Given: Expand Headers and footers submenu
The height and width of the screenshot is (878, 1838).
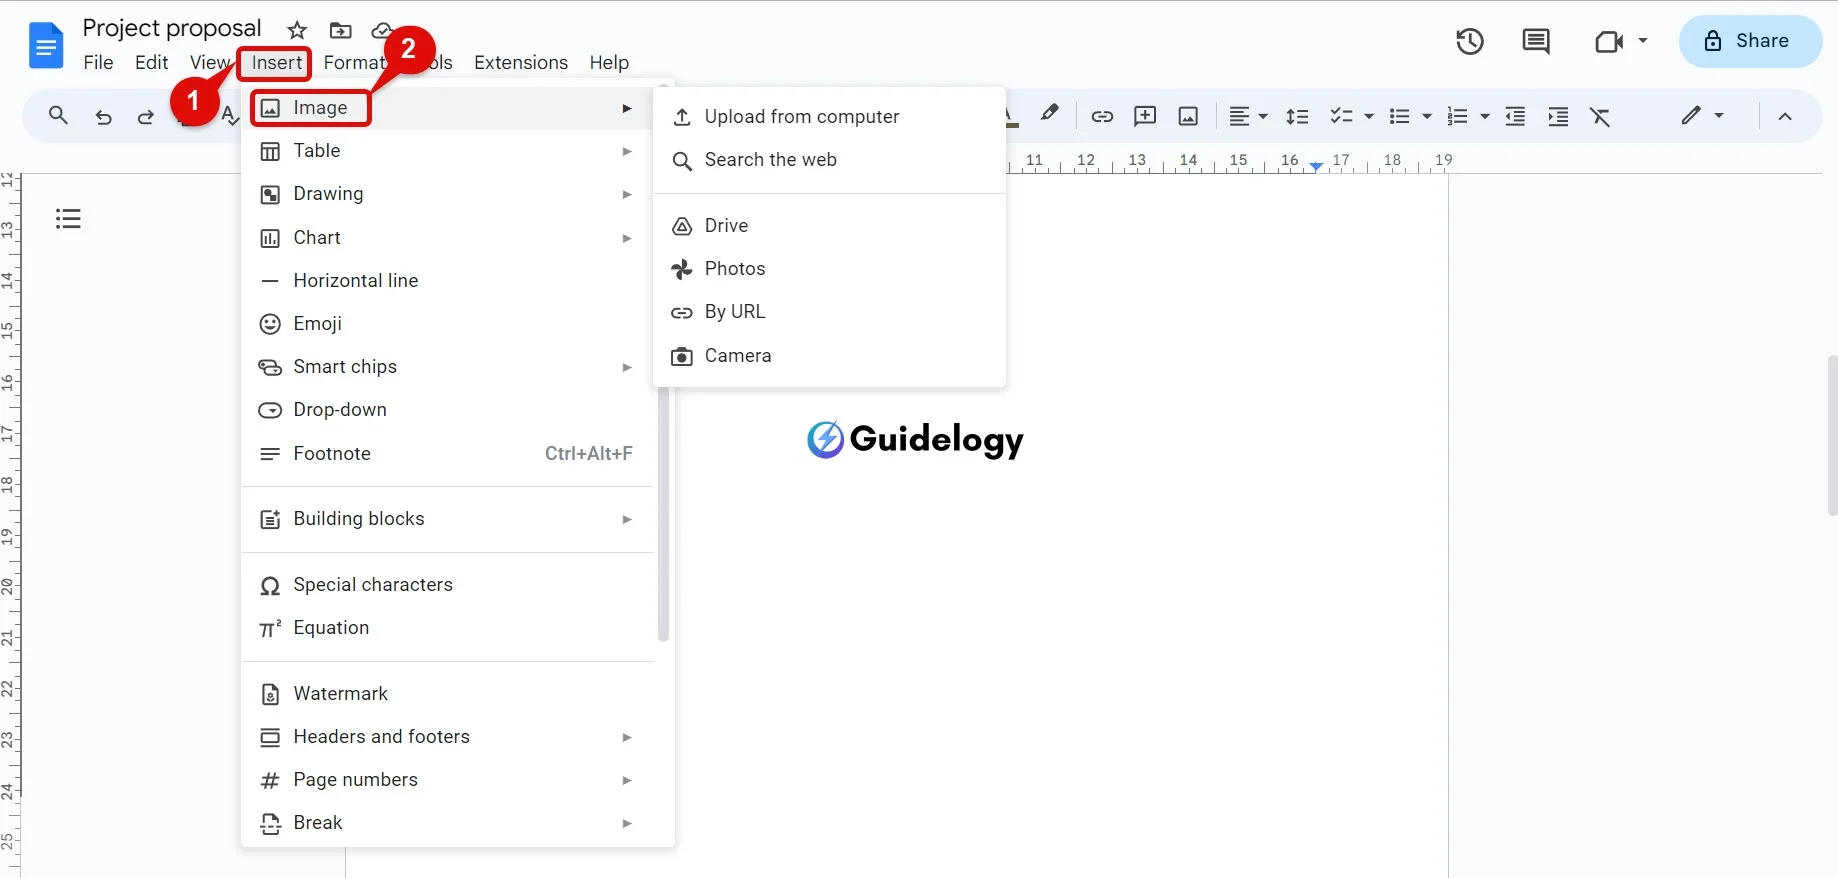Looking at the screenshot, I should point(447,737).
